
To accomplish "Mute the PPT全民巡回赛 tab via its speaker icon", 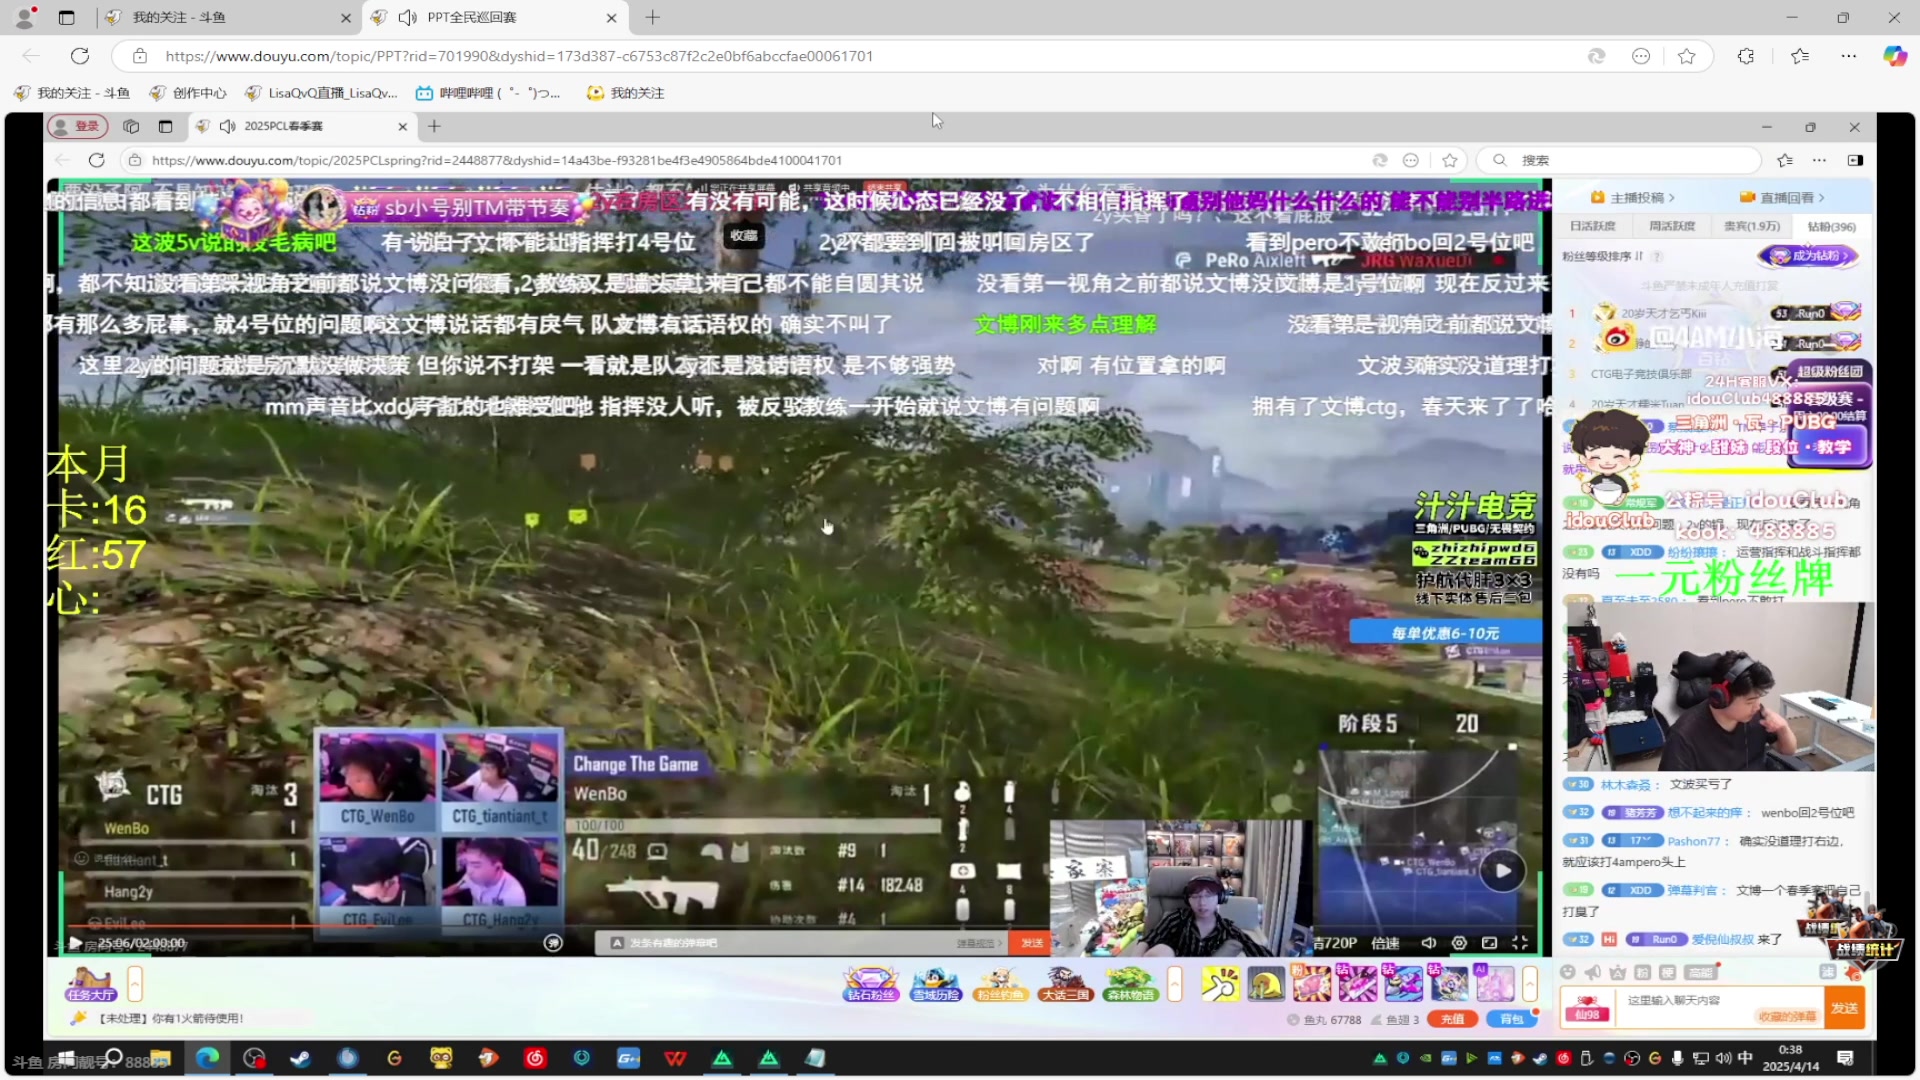I will (407, 17).
